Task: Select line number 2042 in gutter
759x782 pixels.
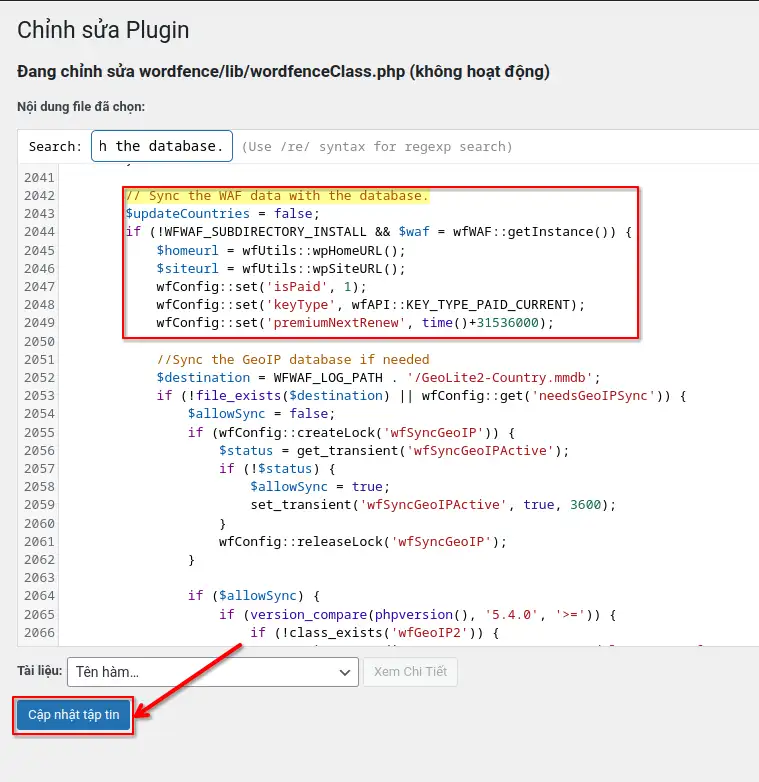Action: click(x=39, y=196)
